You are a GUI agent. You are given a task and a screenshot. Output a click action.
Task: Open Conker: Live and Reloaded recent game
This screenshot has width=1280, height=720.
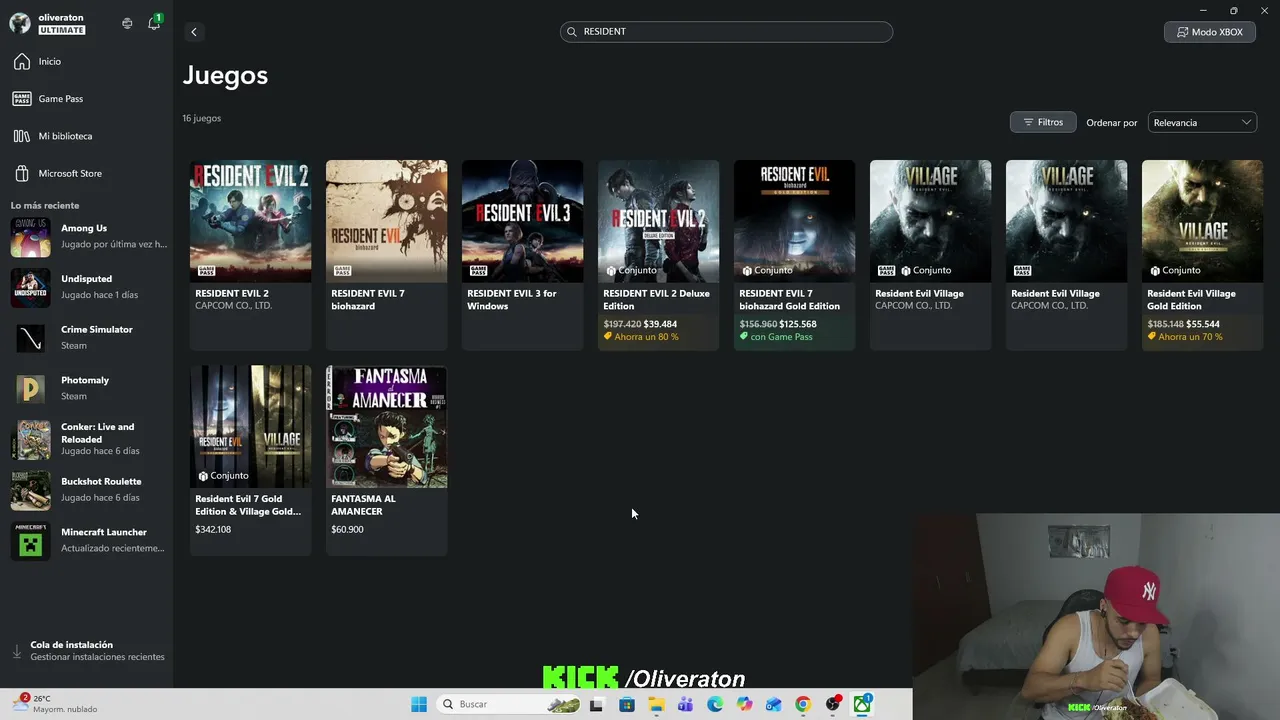(87, 439)
